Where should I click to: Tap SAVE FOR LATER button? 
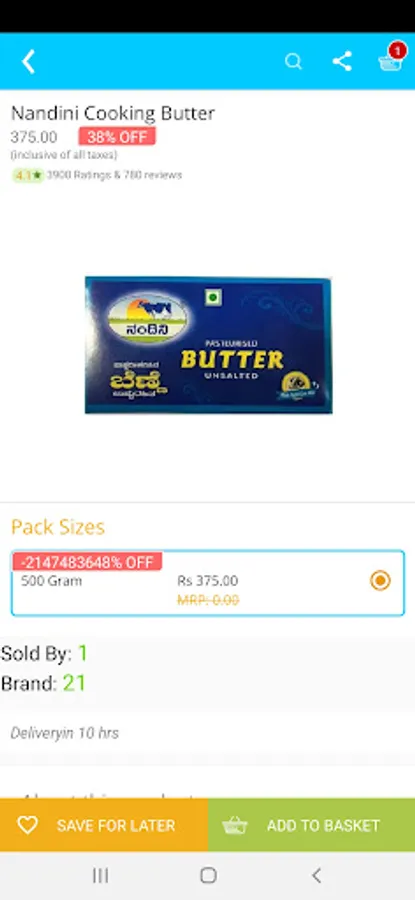pos(104,825)
